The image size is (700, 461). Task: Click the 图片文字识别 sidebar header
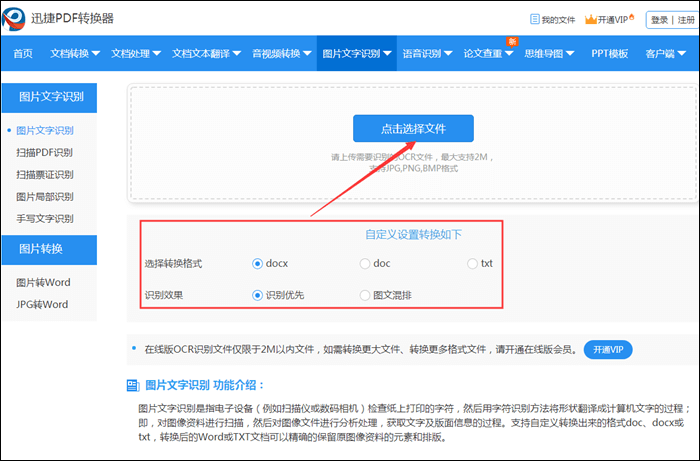(50, 97)
